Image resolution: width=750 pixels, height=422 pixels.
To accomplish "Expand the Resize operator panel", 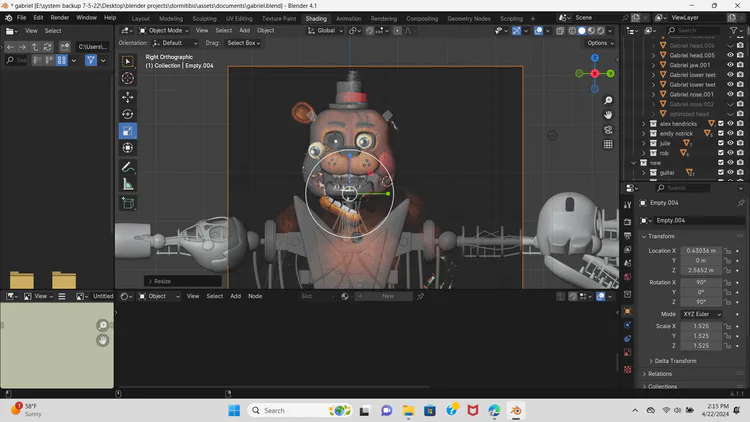I will pos(183,281).
